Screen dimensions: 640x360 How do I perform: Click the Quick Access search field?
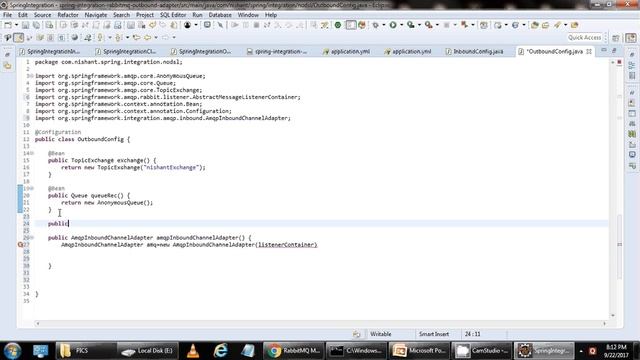[x=584, y=38]
